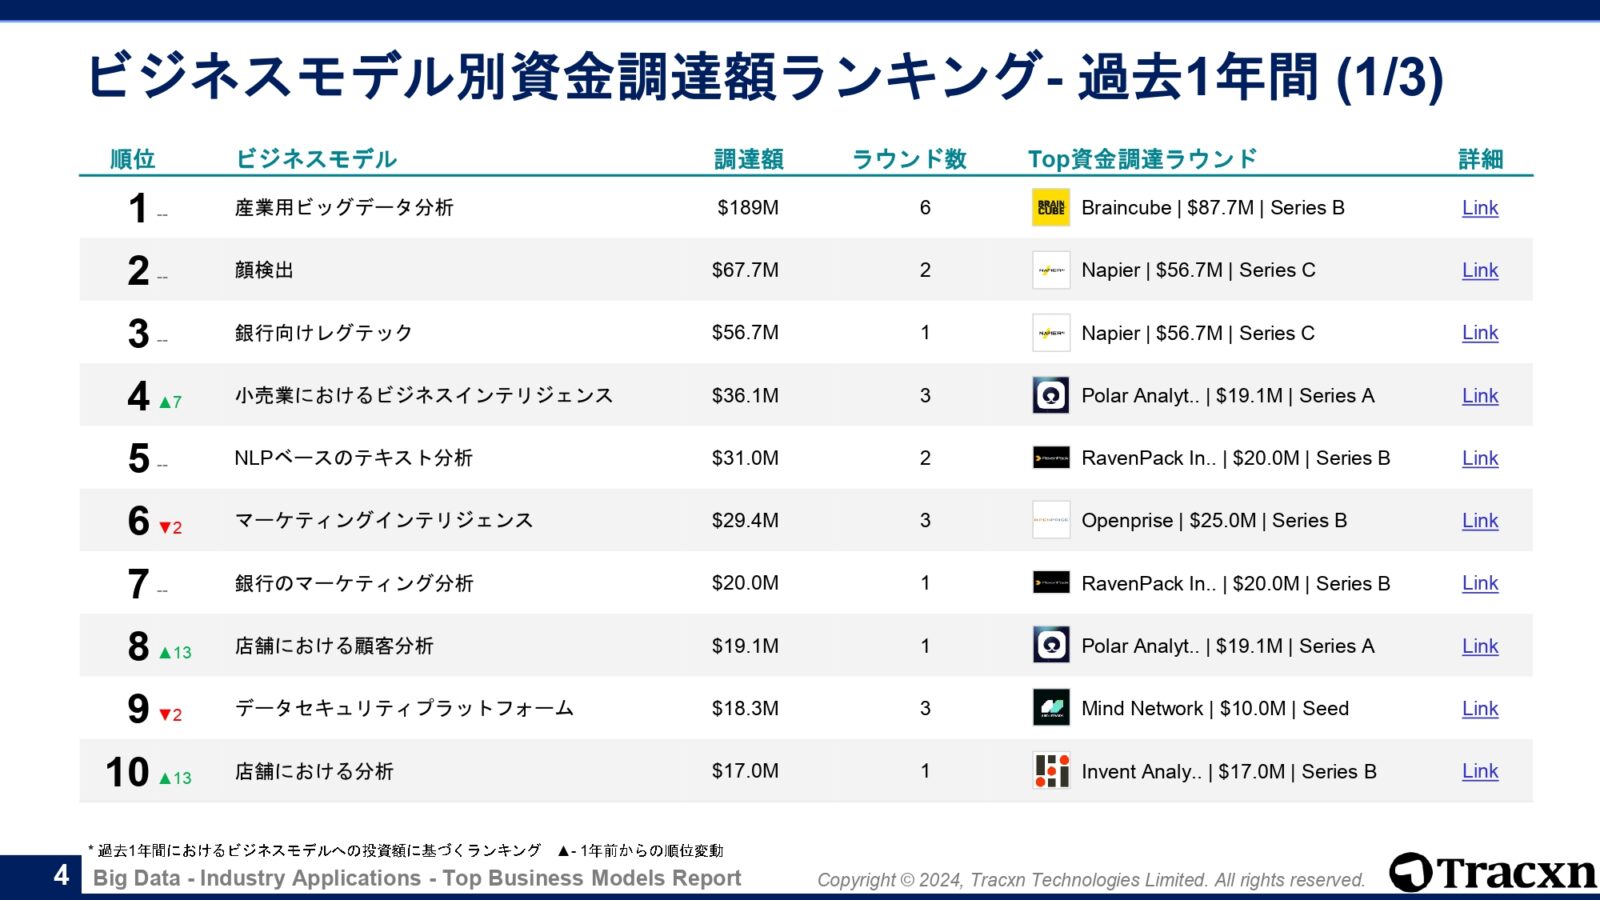This screenshot has width=1600, height=900.
Task: Open the Link for 店舗における顧客分析
Action: [1480, 646]
